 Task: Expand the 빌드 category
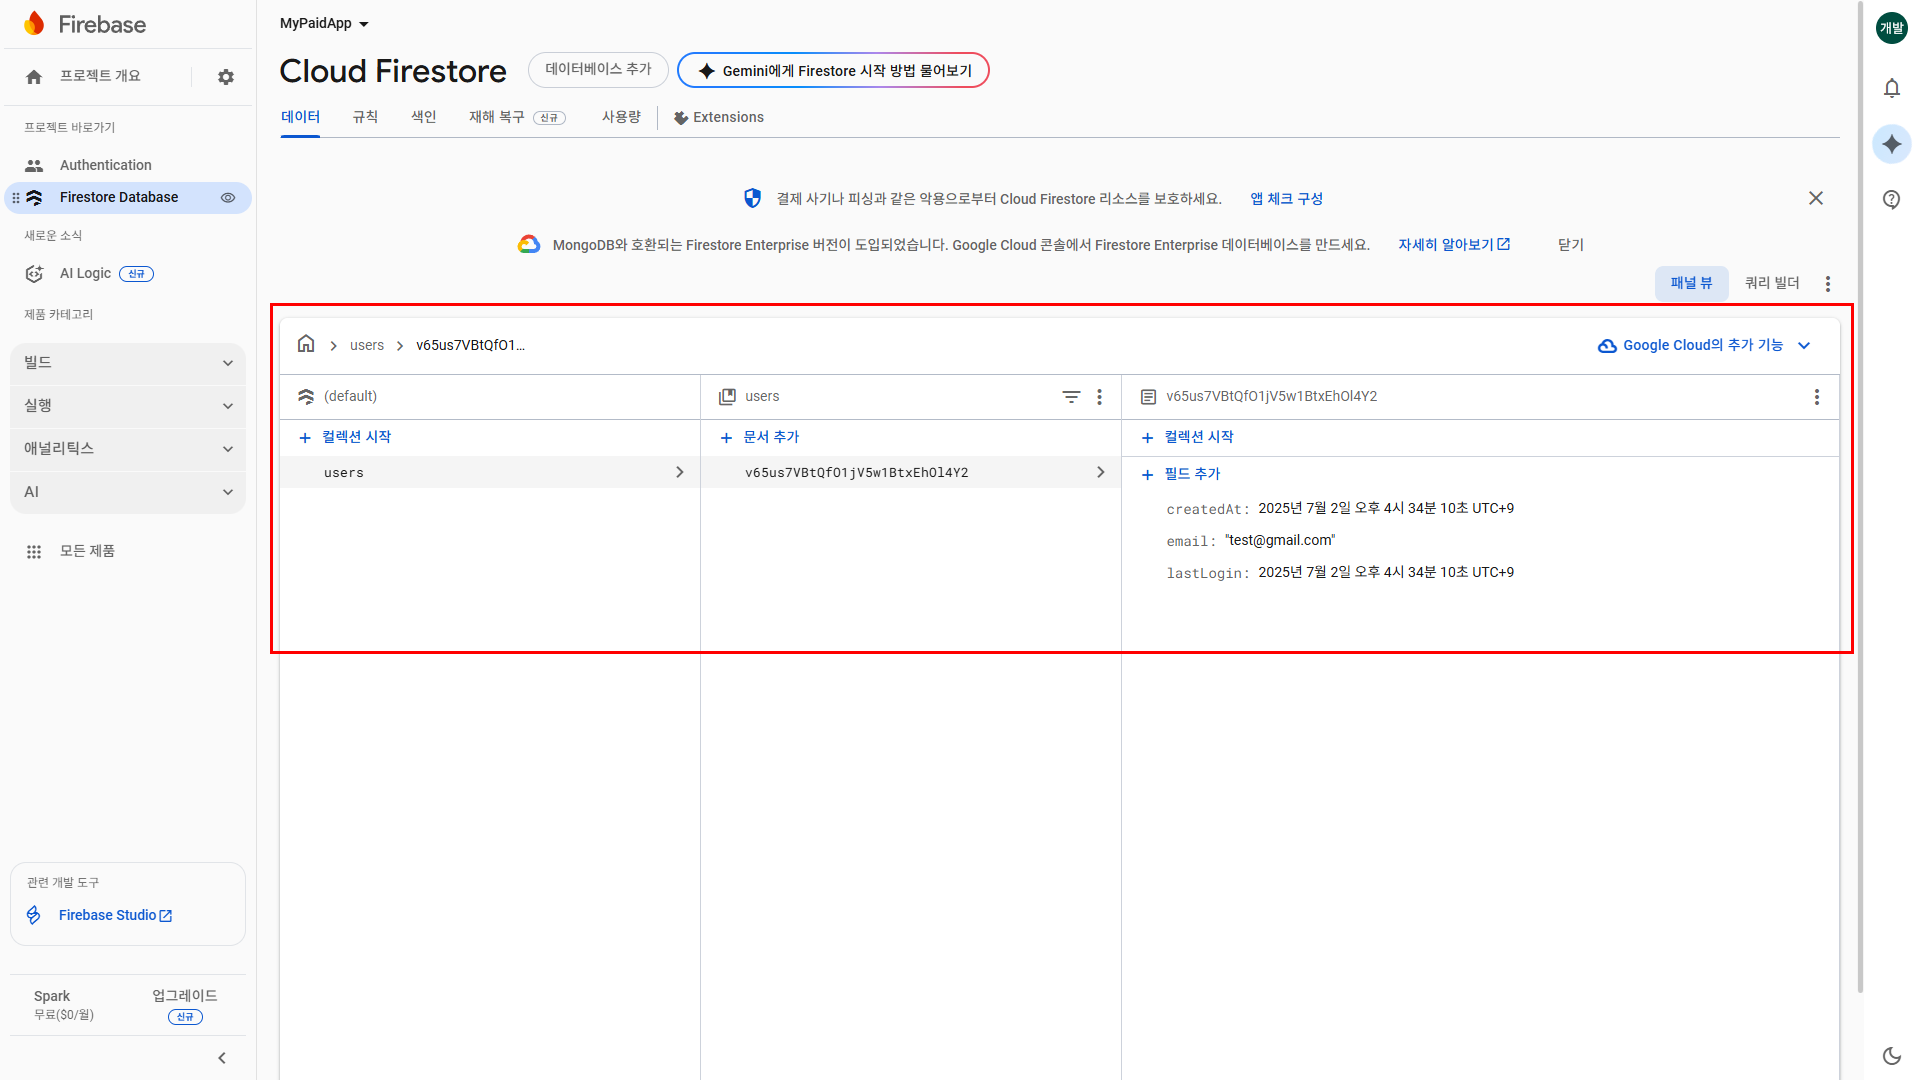pos(128,363)
